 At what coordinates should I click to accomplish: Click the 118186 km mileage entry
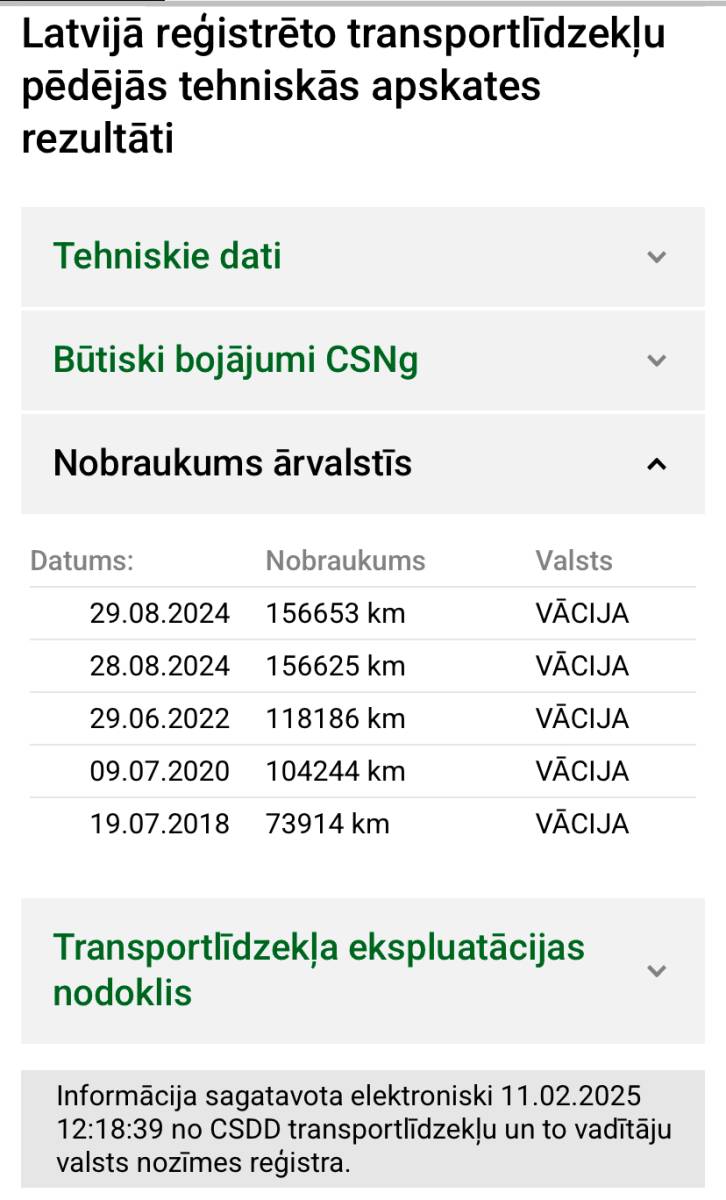(335, 719)
